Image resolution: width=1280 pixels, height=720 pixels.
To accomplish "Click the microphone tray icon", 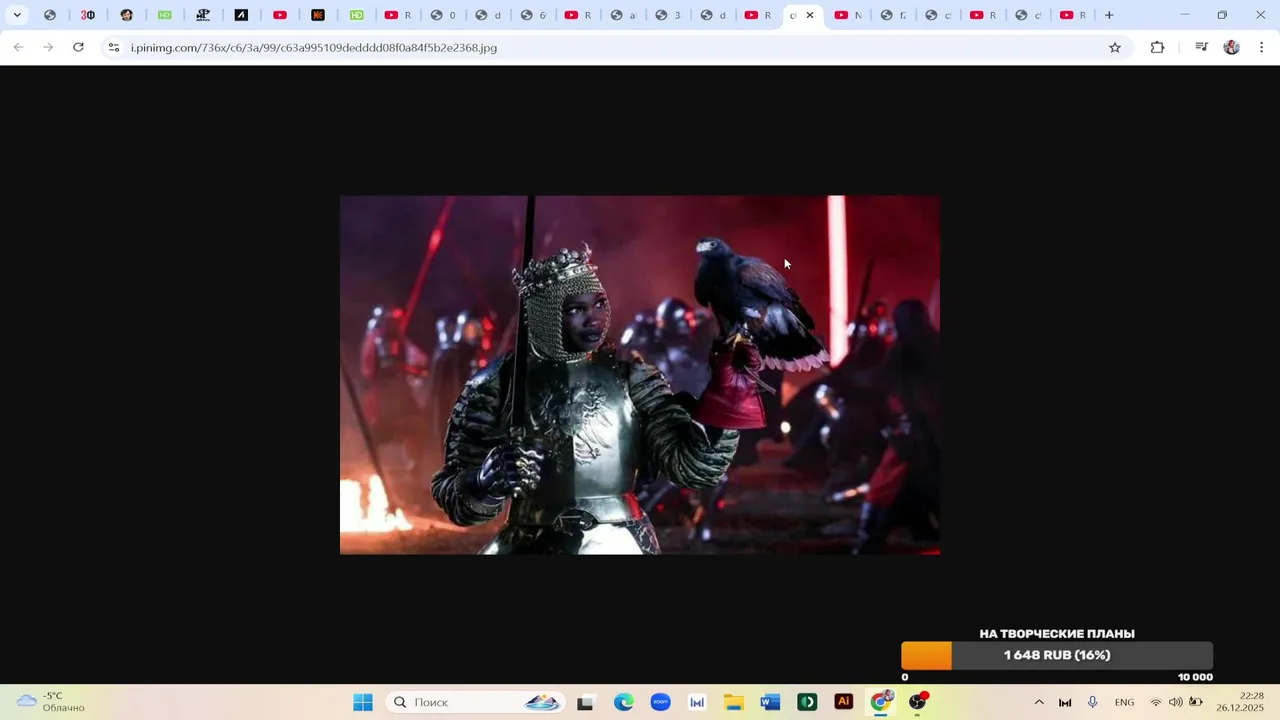I will [x=1093, y=702].
